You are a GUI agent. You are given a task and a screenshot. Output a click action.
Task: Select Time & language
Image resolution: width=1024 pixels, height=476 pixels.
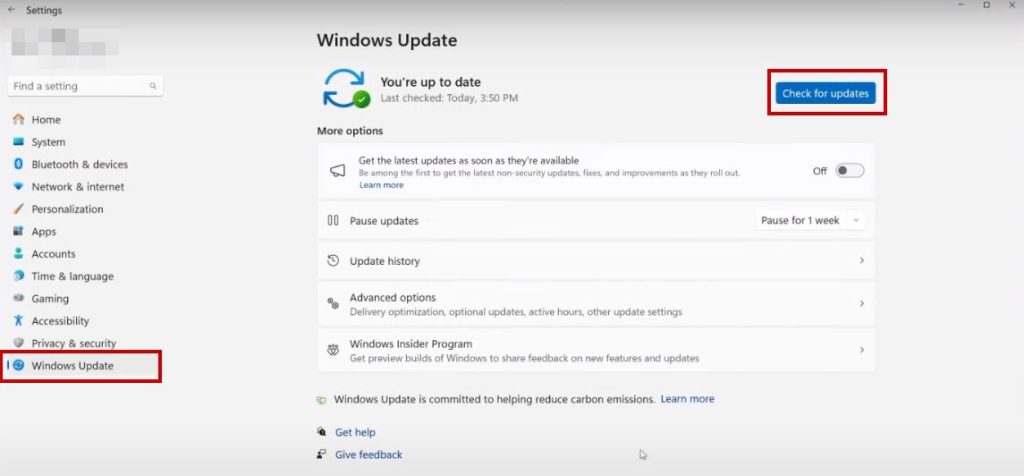coord(72,276)
